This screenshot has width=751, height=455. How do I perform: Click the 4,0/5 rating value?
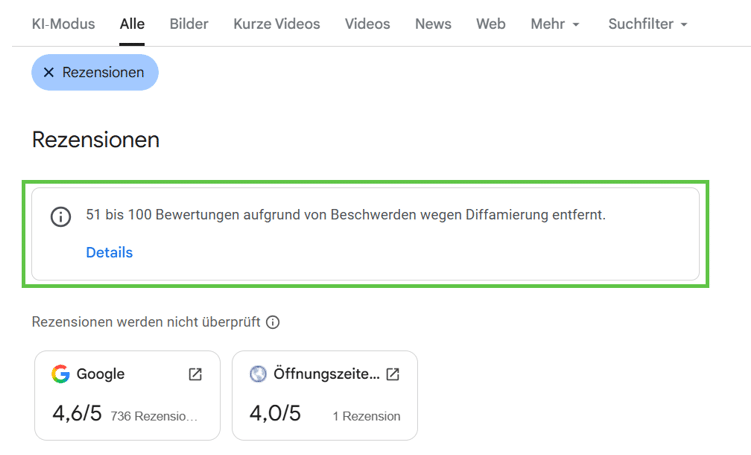click(x=275, y=413)
